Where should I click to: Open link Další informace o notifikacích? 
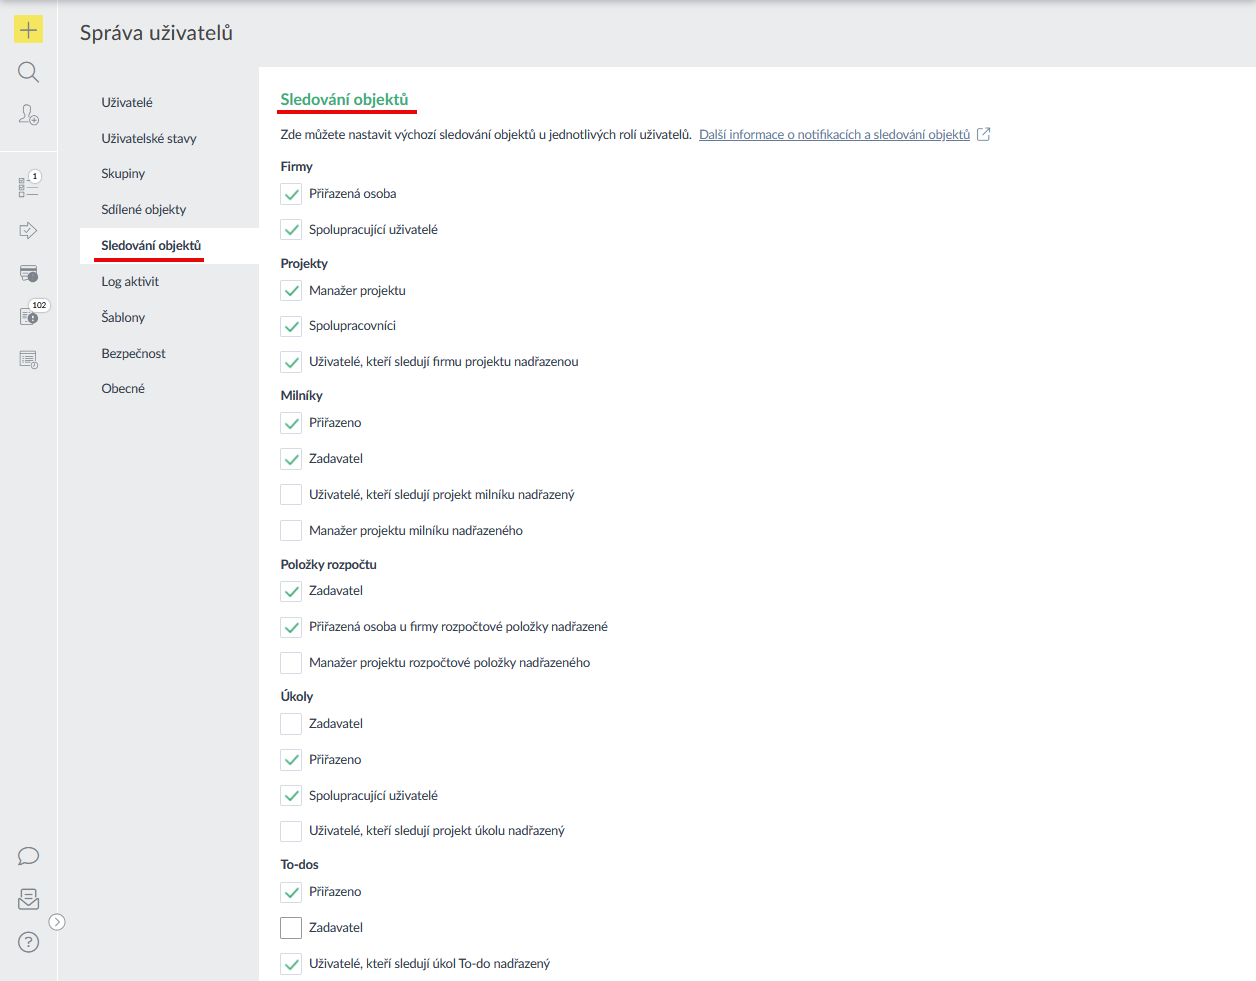coord(834,135)
